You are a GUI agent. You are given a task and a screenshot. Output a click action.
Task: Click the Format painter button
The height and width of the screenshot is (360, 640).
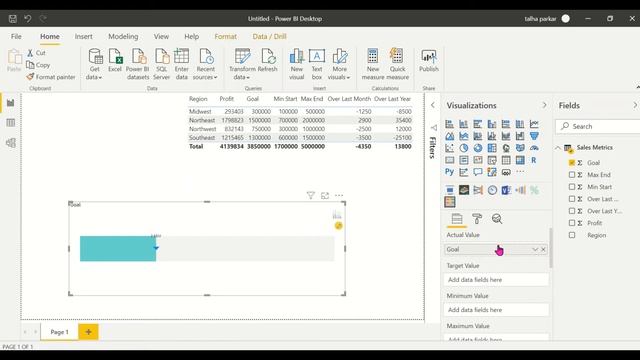pos(51,77)
